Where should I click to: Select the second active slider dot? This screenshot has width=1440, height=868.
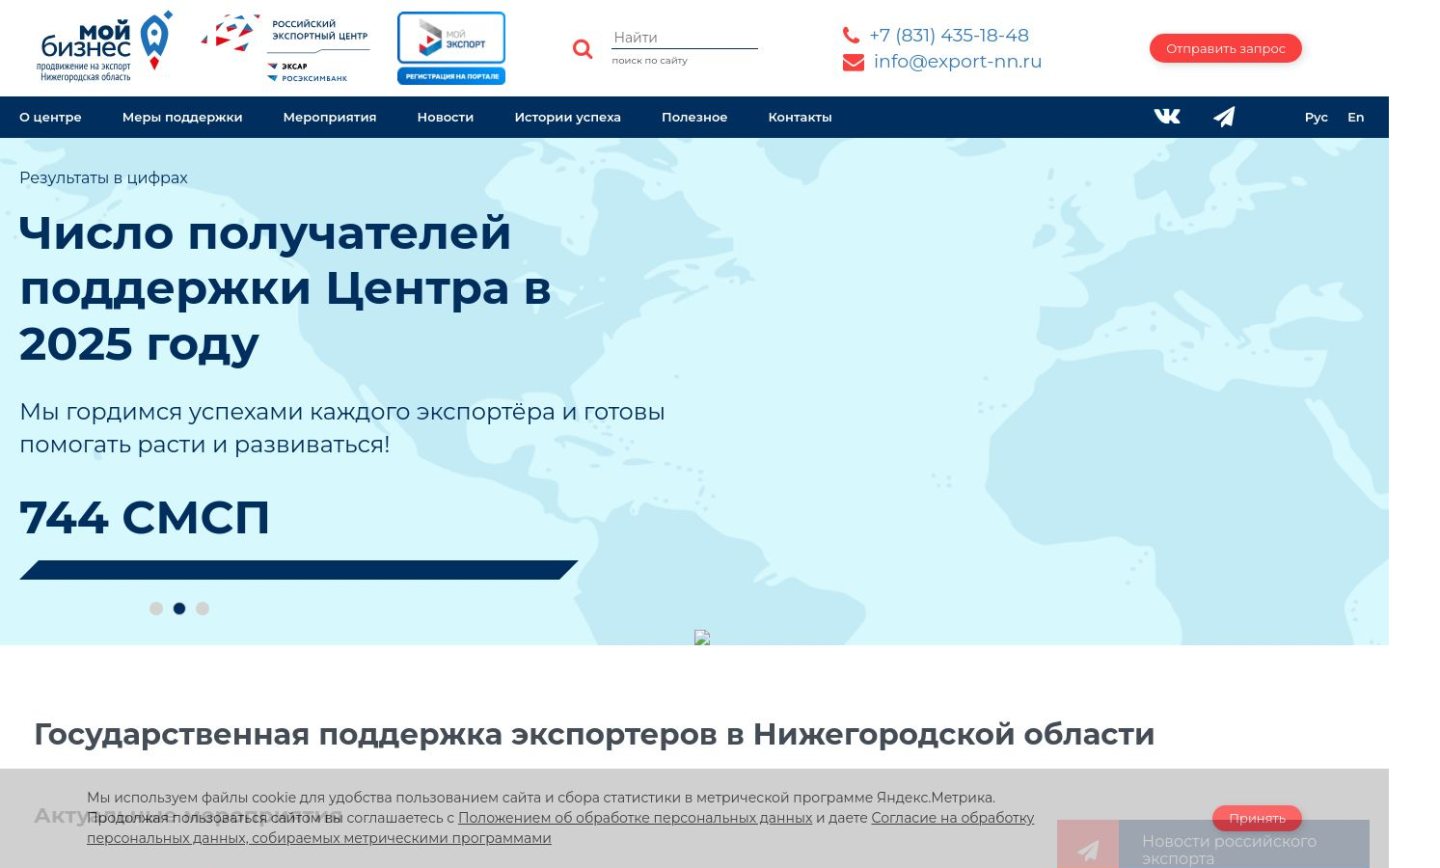point(179,608)
